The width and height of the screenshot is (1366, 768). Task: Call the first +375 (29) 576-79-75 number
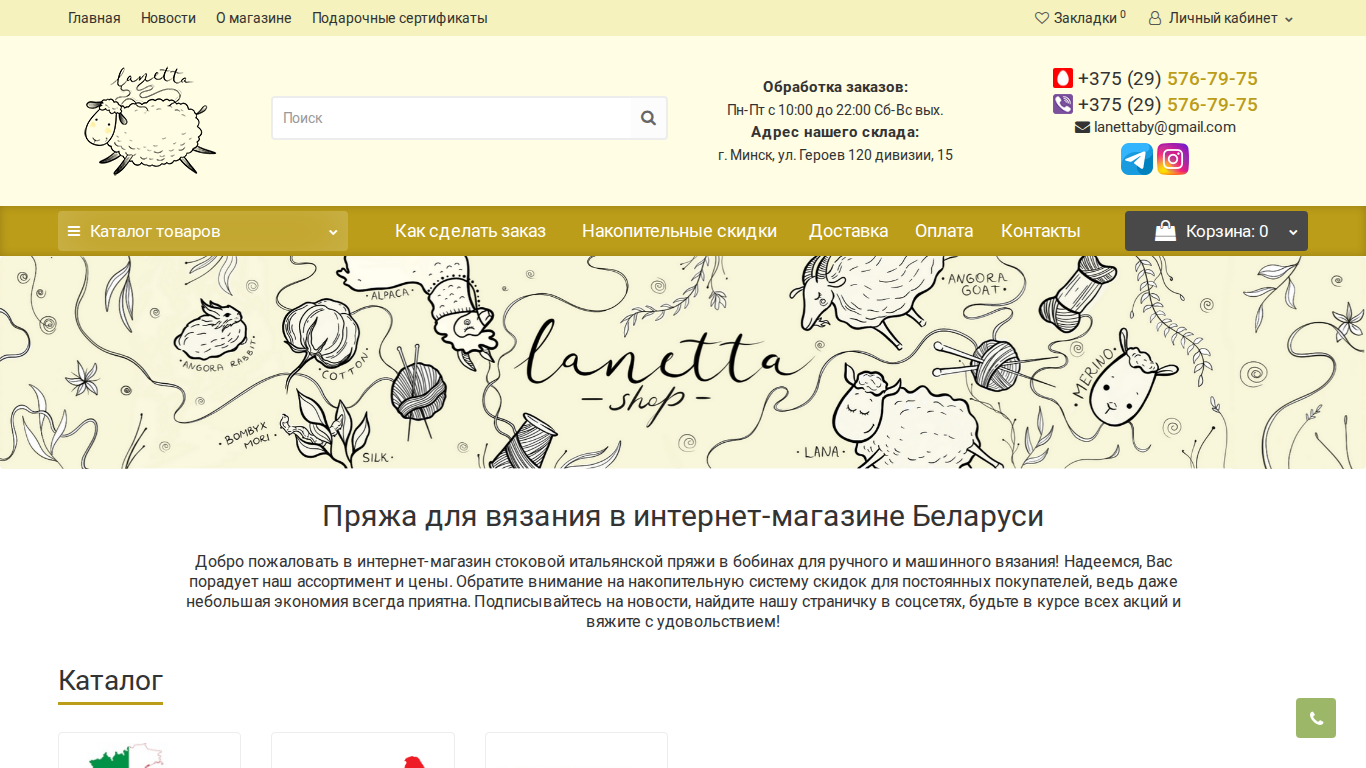click(1167, 78)
